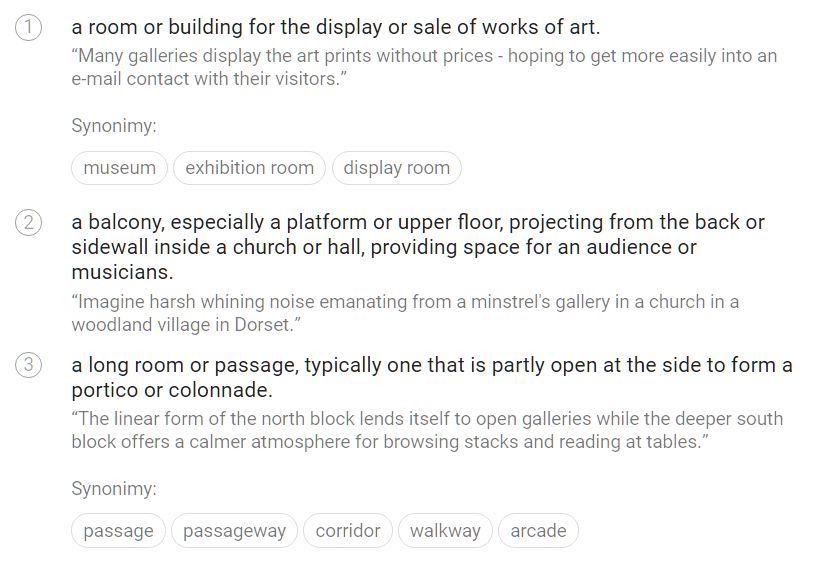Image resolution: width=822 pixels, height=563 pixels.
Task: Select the 'passage' synonym chip
Action: click(x=119, y=531)
